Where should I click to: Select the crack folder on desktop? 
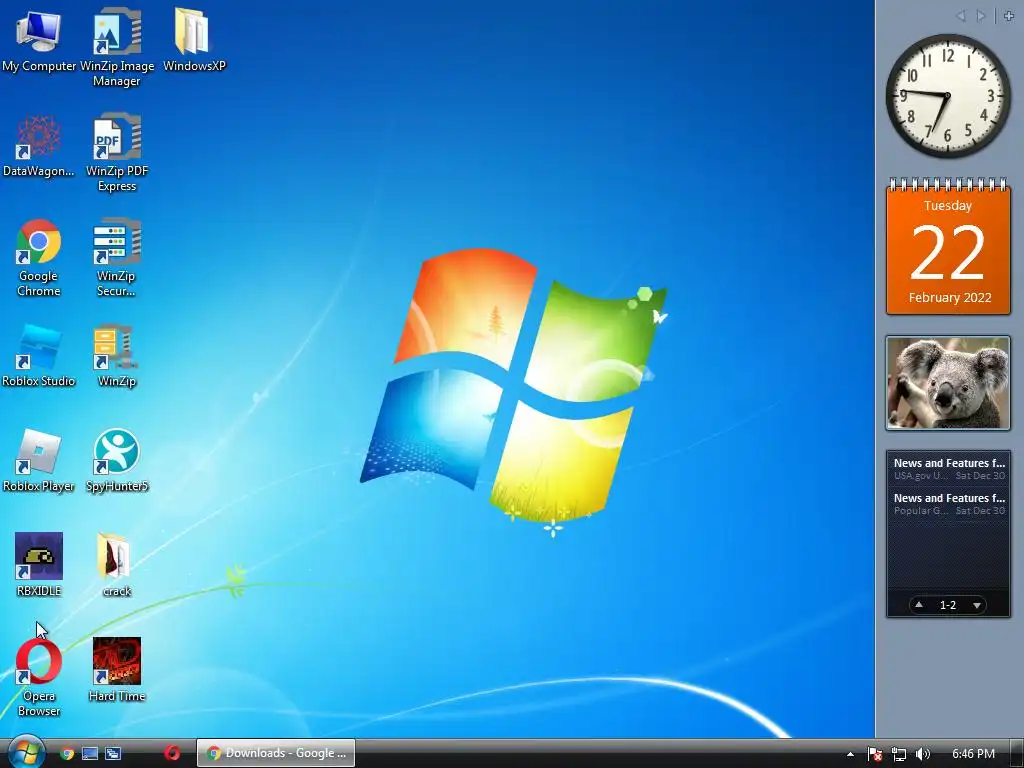(117, 566)
